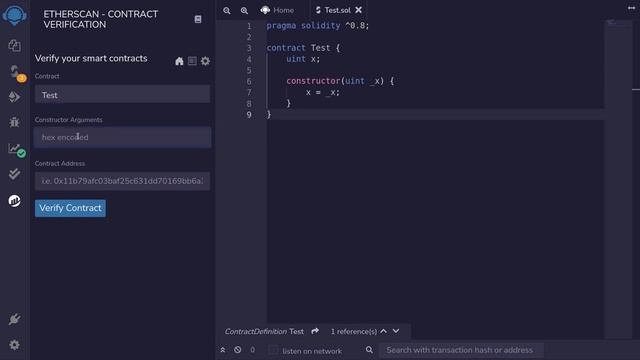Viewport: 640px width, 360px height.
Task: Click the 1 reference(s) label
Action: (x=353, y=331)
